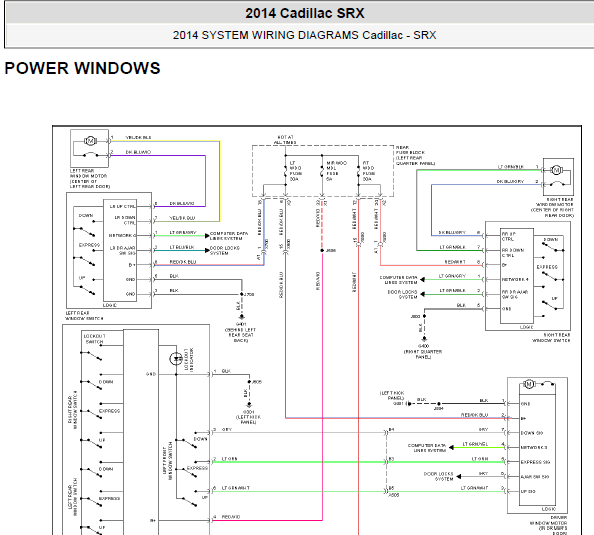Viewport: 594px width, 535px height.
Task: Click the 'REAR FUSE BLOCK' label
Action: (415, 155)
